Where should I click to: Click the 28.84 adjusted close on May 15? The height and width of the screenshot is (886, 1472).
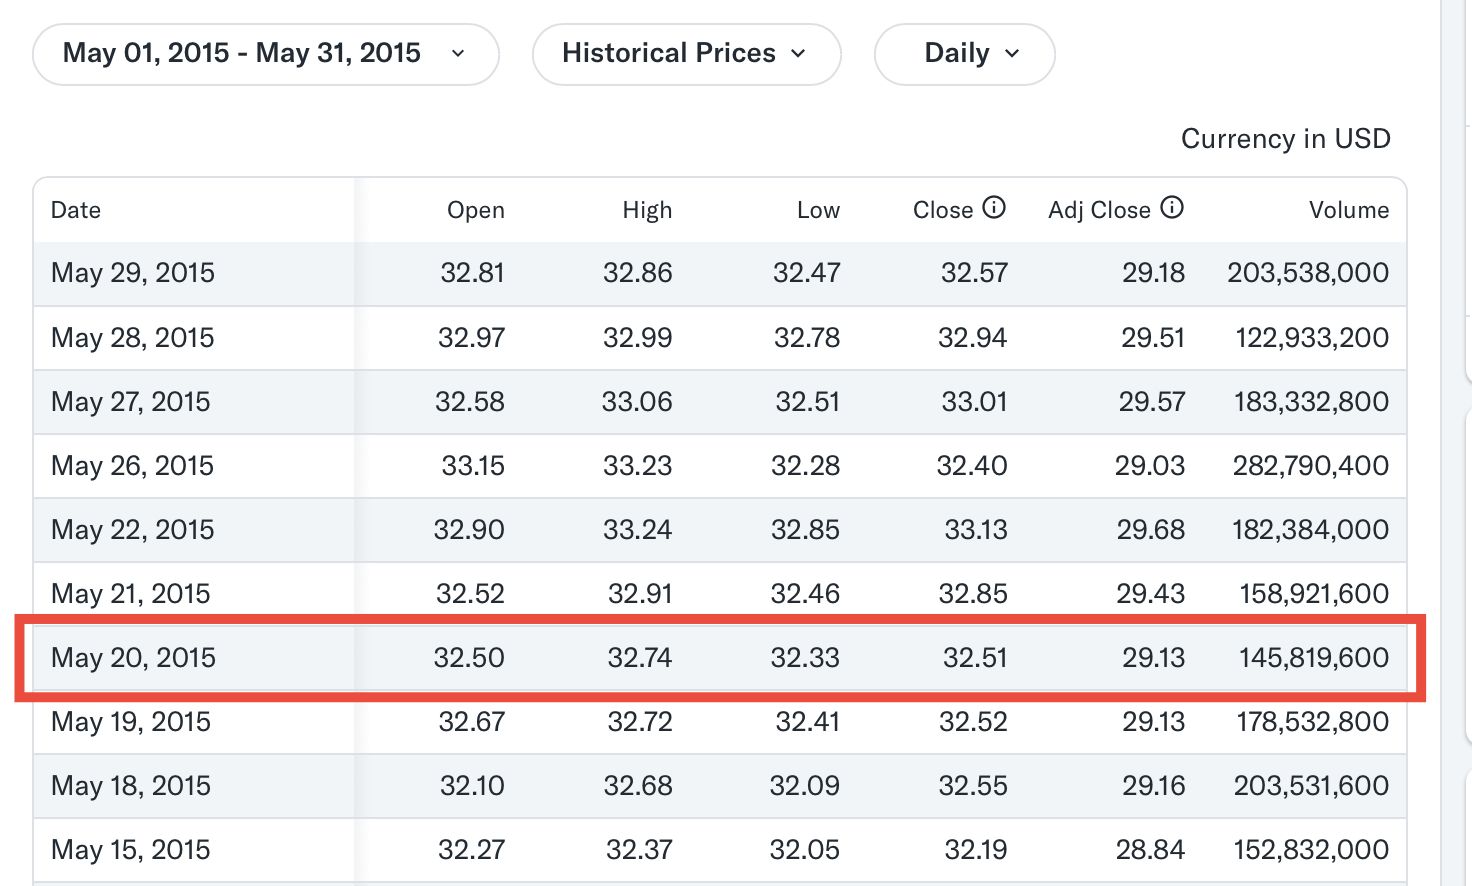pyautogui.click(x=1150, y=850)
